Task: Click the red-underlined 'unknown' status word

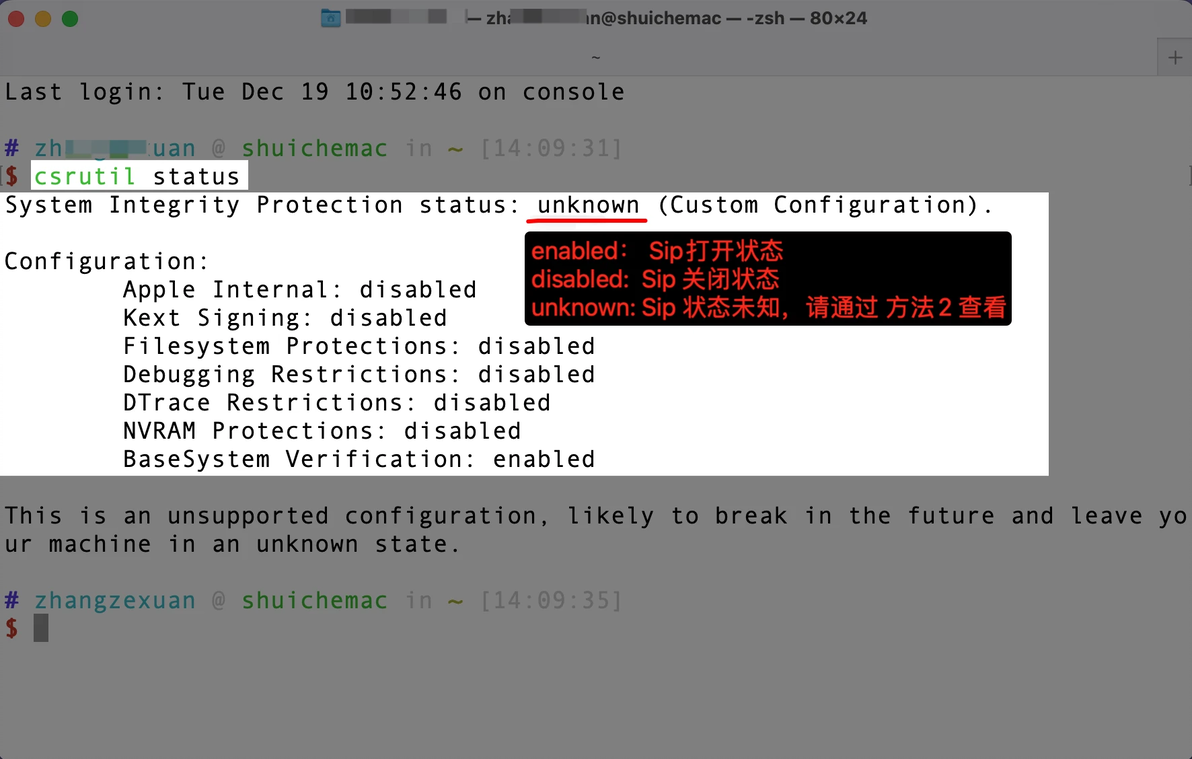Action: click(588, 205)
